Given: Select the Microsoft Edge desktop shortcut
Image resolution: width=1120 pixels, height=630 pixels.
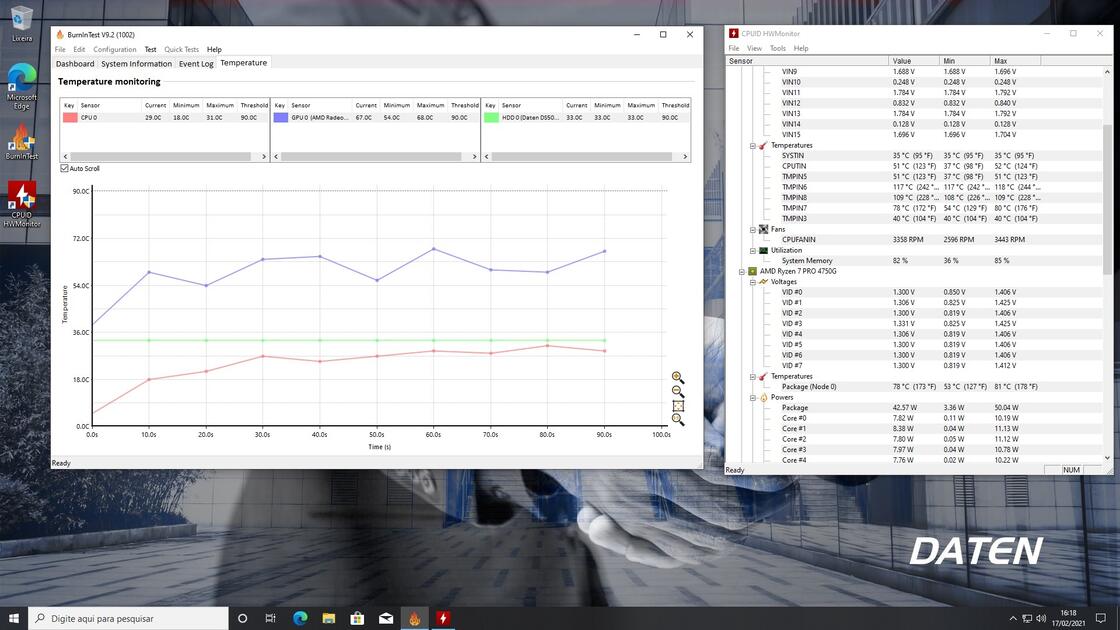Looking at the screenshot, I should pos(21,86).
